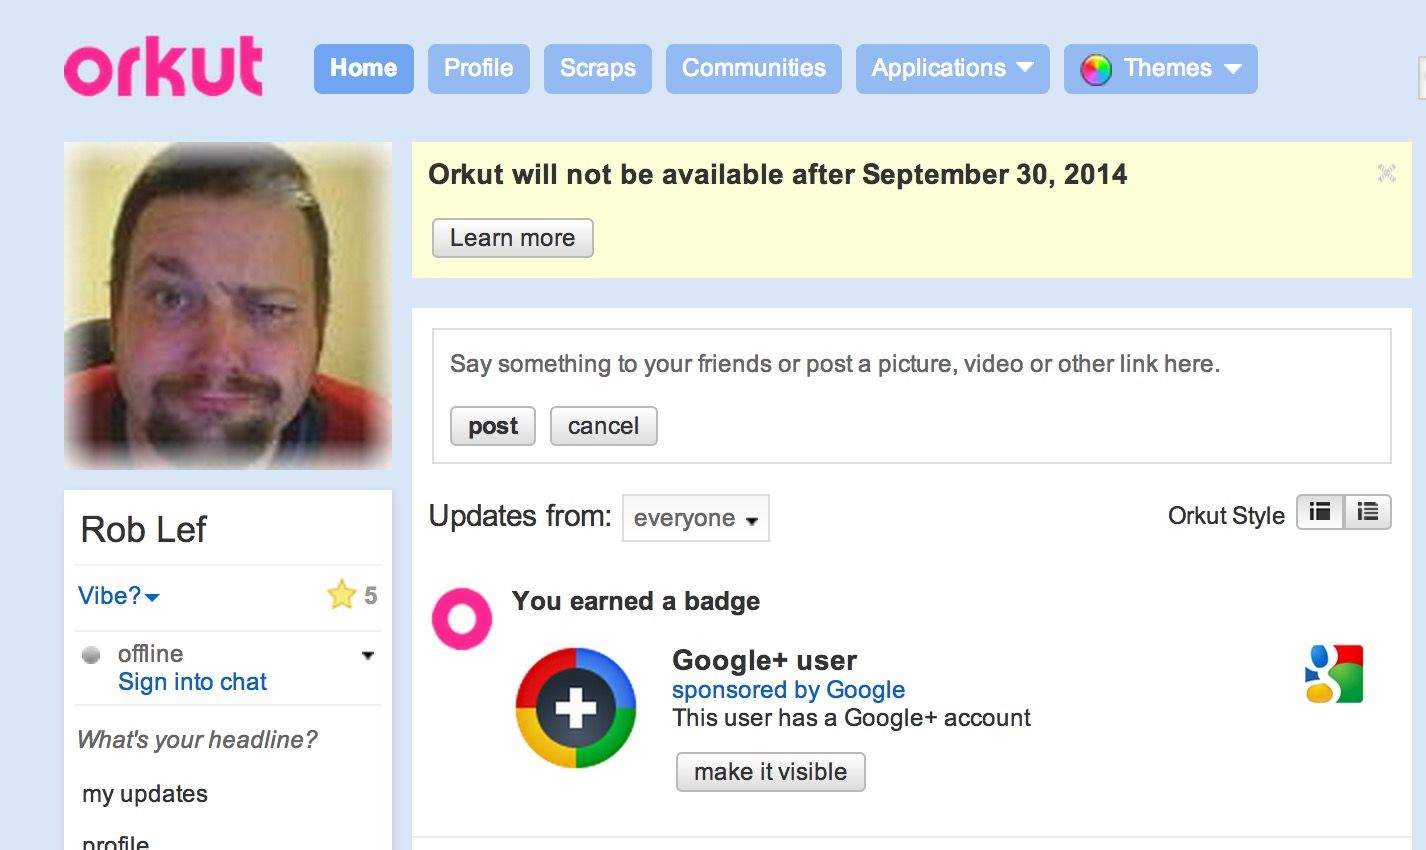
Task: Open the 'Updates from: everyone' dropdown
Action: (696, 518)
